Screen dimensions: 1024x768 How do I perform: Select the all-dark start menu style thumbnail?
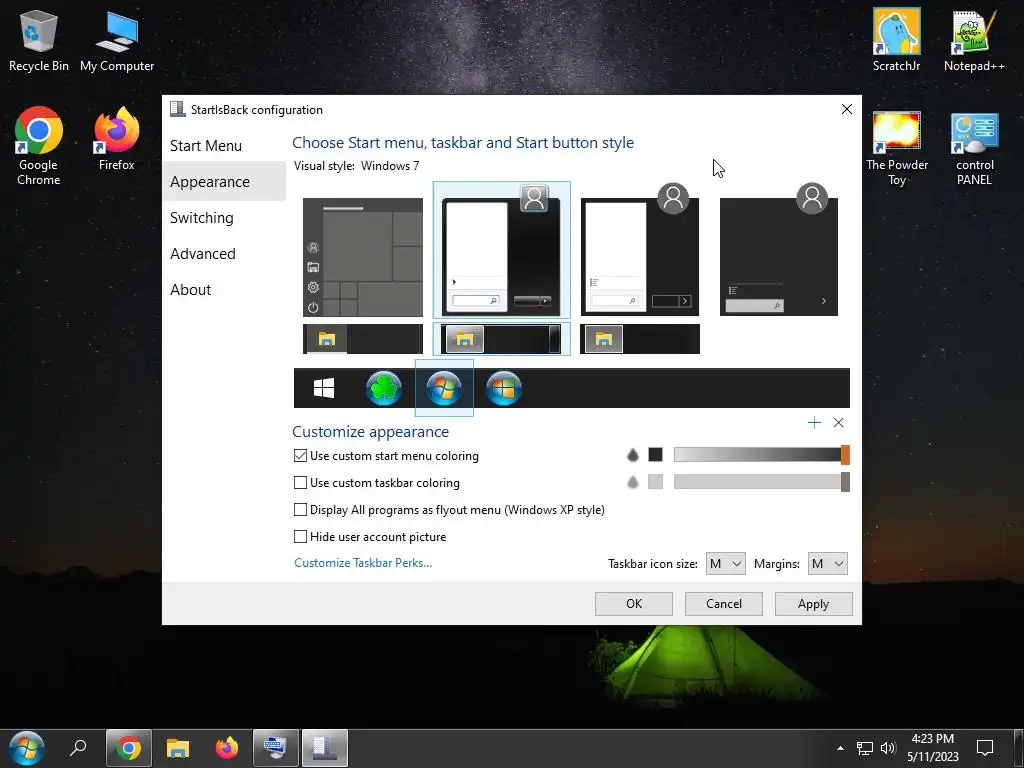tap(778, 250)
